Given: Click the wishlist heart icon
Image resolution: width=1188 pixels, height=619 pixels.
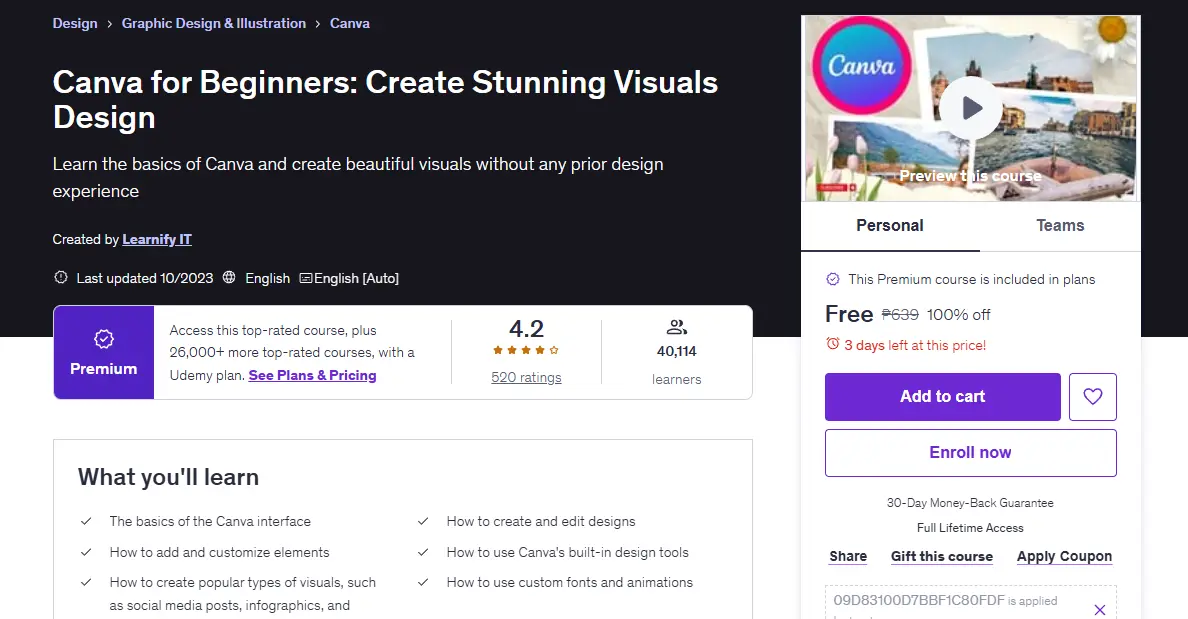Looking at the screenshot, I should pyautogui.click(x=1093, y=396).
